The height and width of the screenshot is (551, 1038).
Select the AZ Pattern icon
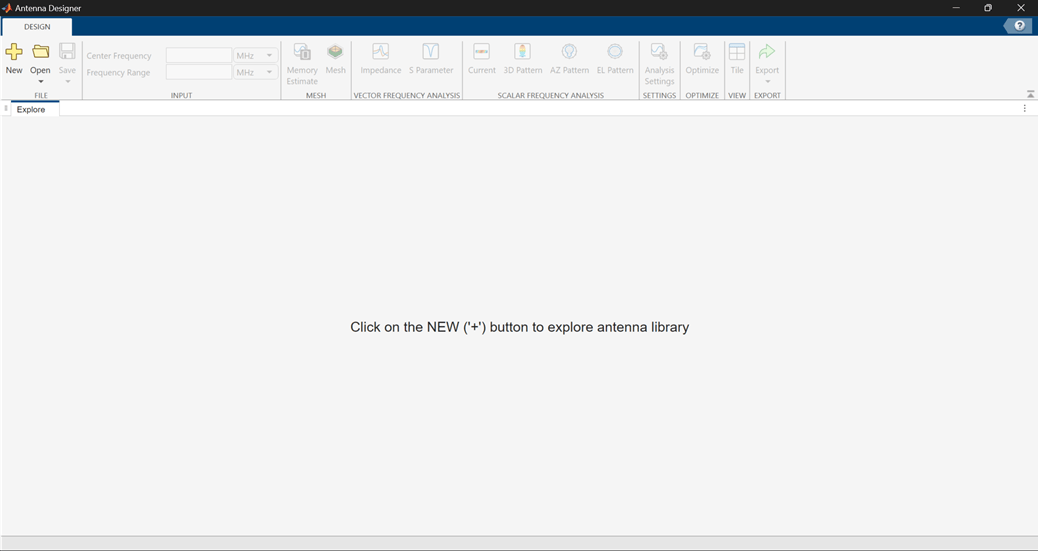[x=569, y=52]
